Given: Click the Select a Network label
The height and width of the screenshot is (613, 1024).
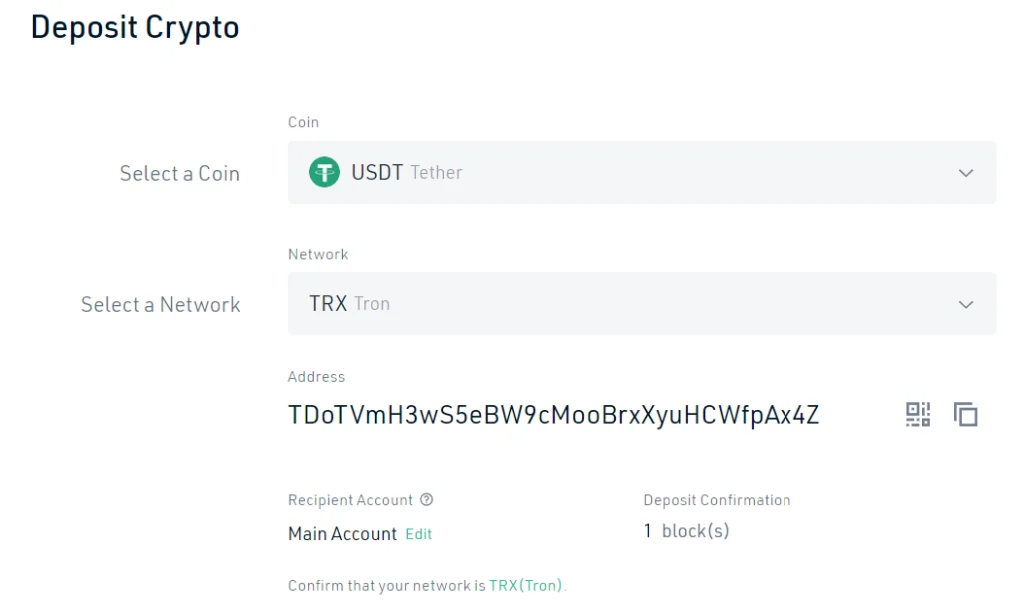Looking at the screenshot, I should [x=160, y=305].
